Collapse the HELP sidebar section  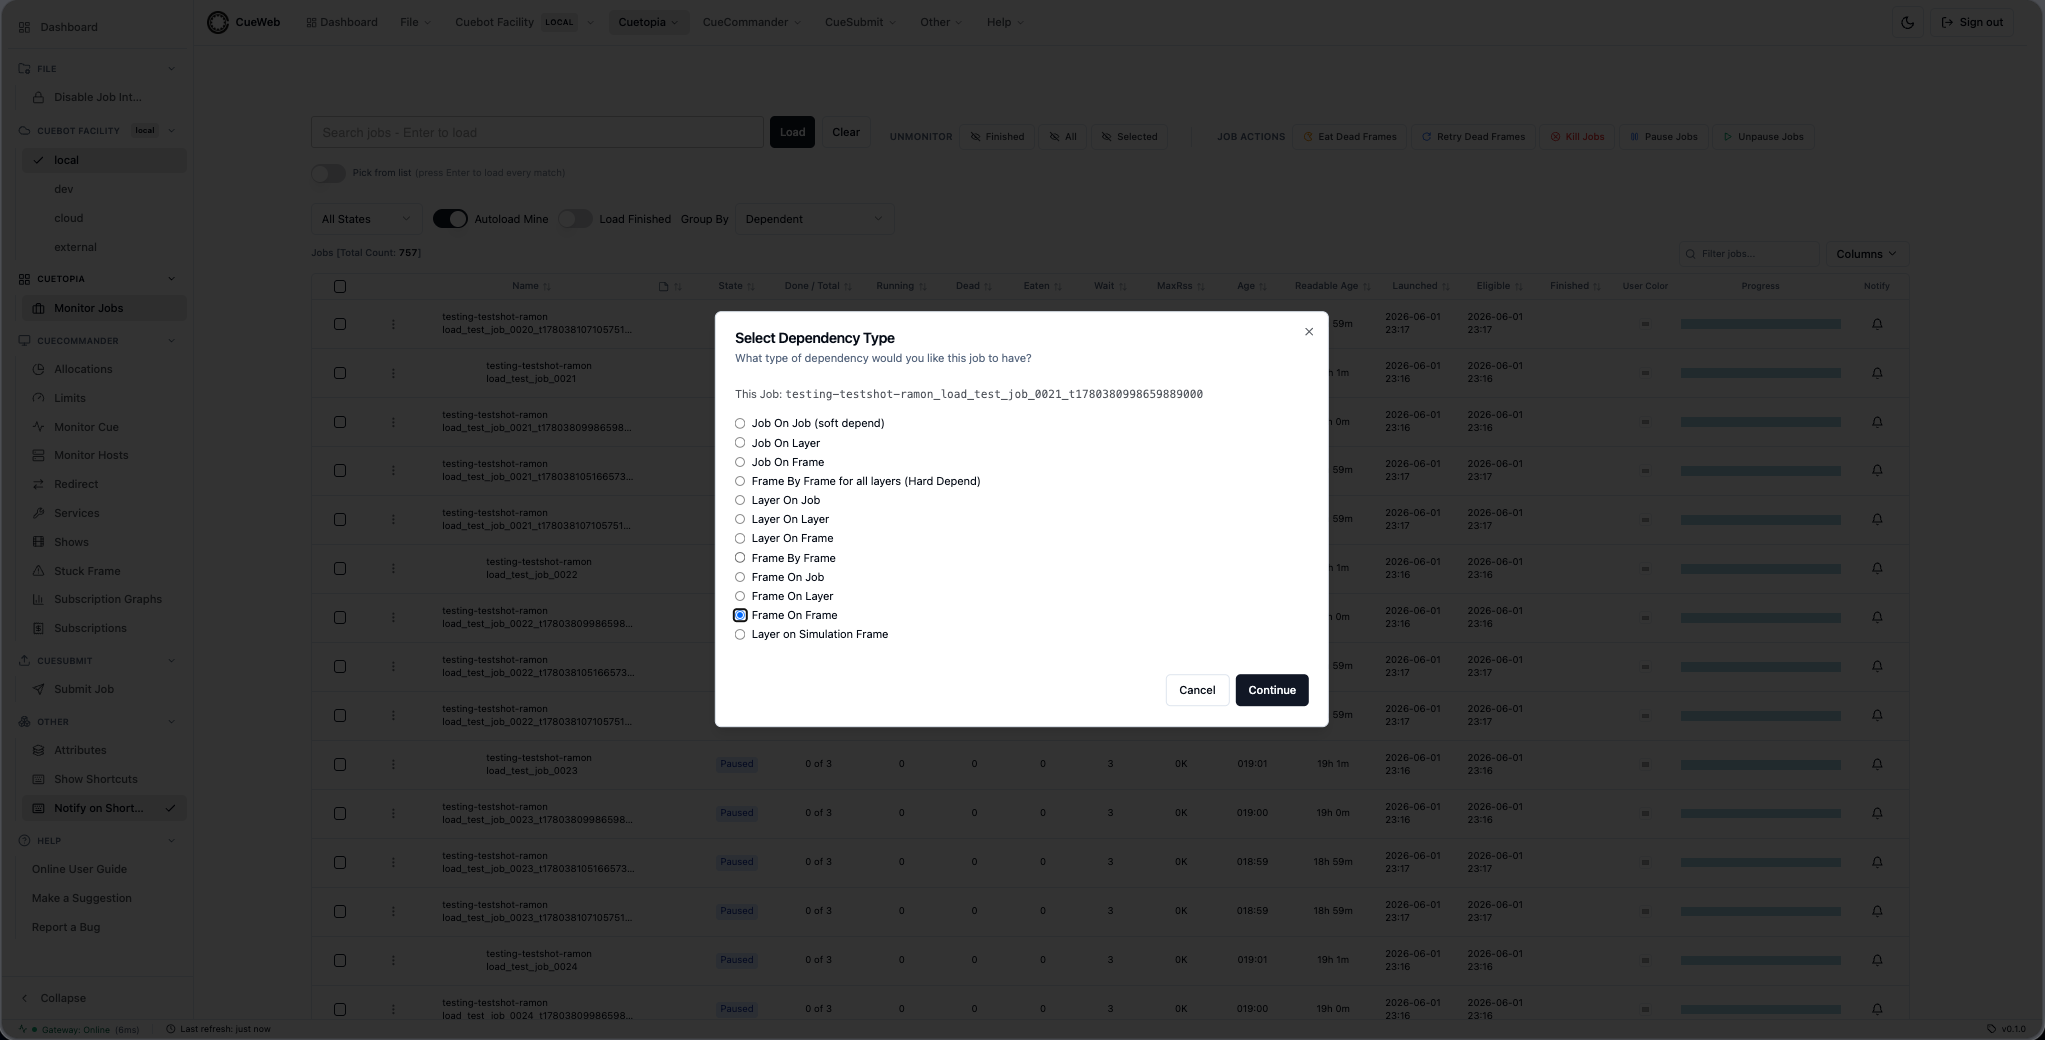[x=171, y=841]
